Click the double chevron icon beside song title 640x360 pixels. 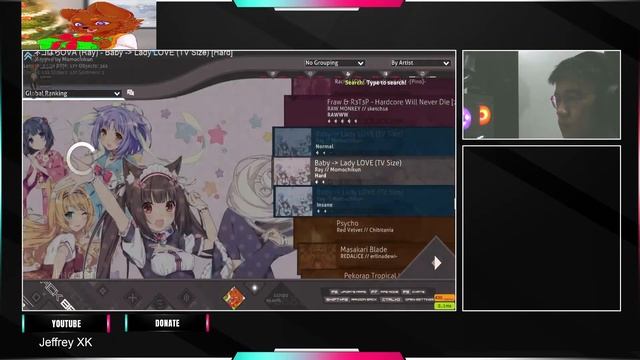28,56
